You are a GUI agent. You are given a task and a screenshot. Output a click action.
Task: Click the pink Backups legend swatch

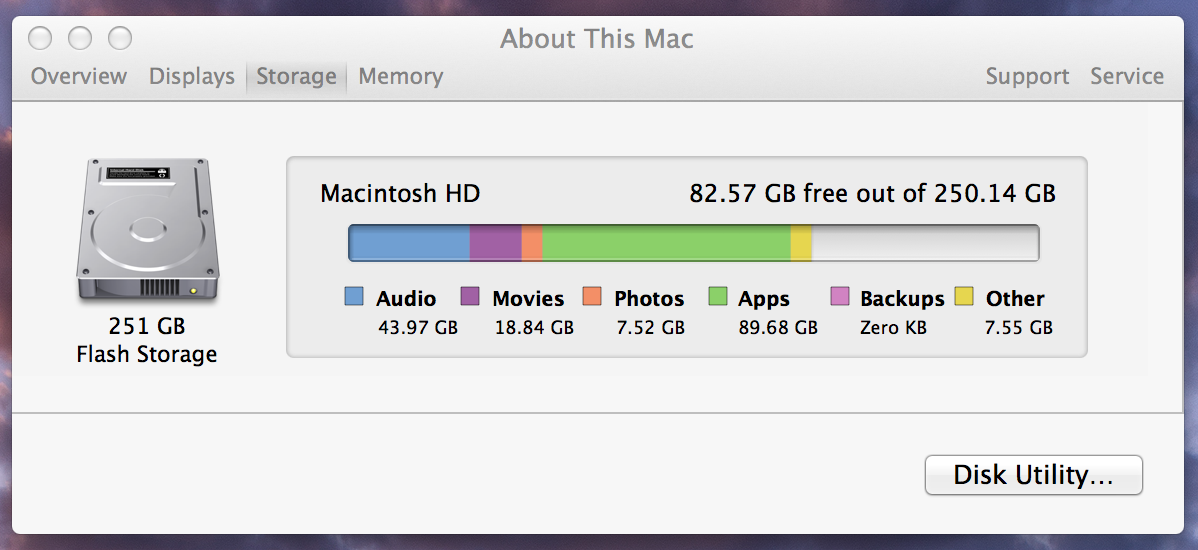point(840,296)
